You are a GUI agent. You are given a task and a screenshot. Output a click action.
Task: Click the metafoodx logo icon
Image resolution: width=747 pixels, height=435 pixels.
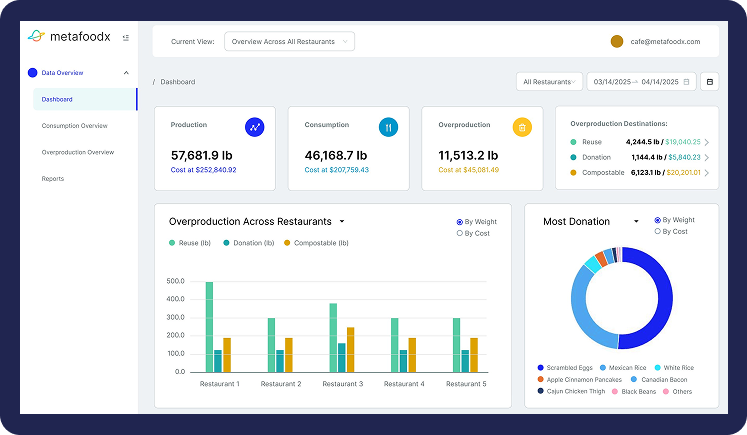point(36,36)
